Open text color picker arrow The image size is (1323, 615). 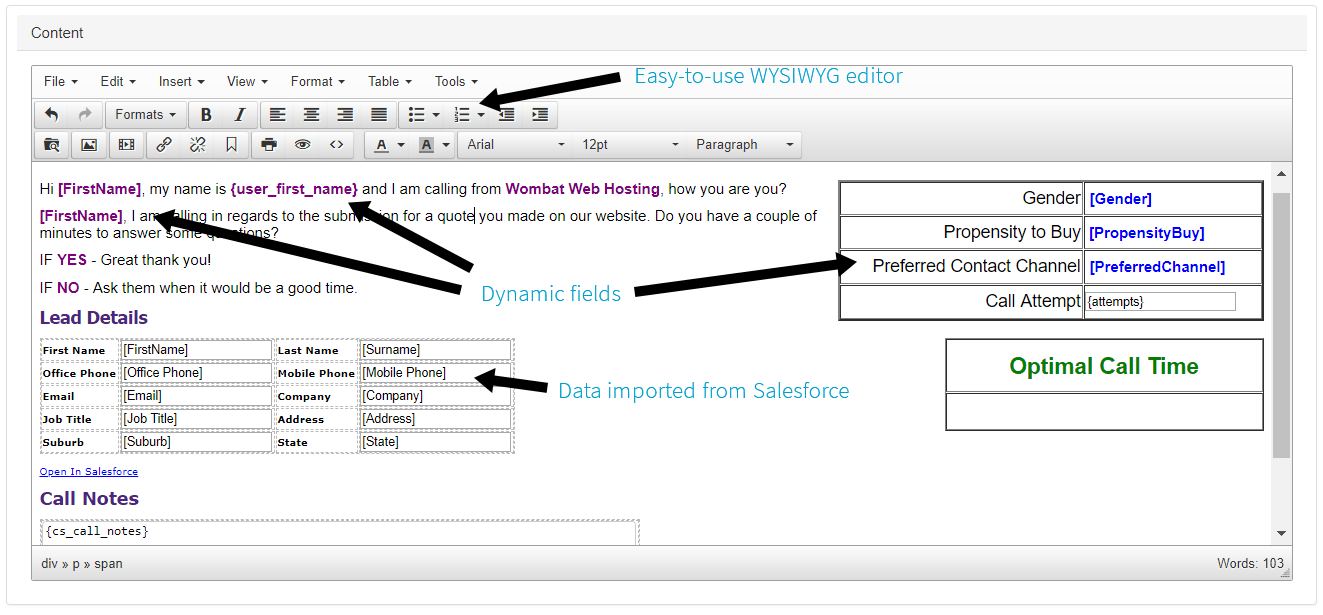401,146
